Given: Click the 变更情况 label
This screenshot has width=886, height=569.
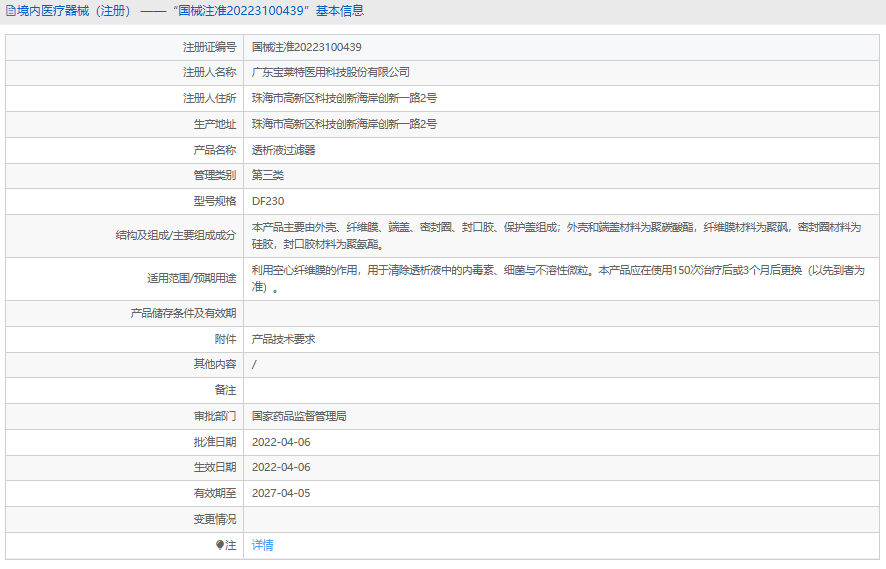Looking at the screenshot, I should [215, 519].
